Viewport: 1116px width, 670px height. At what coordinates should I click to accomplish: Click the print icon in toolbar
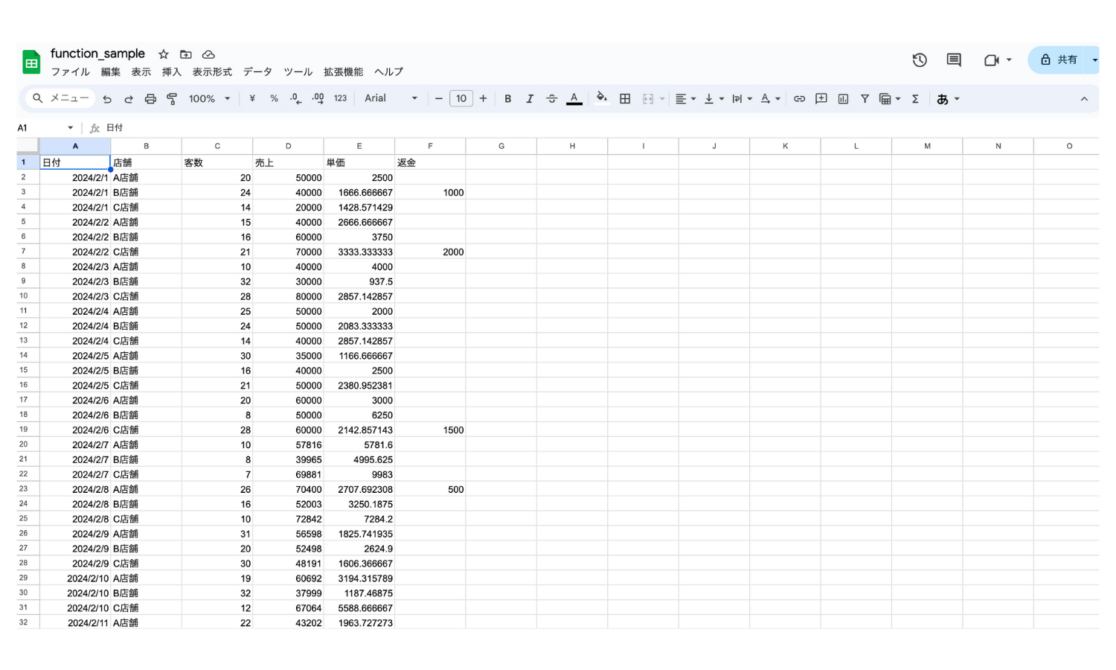tap(150, 99)
